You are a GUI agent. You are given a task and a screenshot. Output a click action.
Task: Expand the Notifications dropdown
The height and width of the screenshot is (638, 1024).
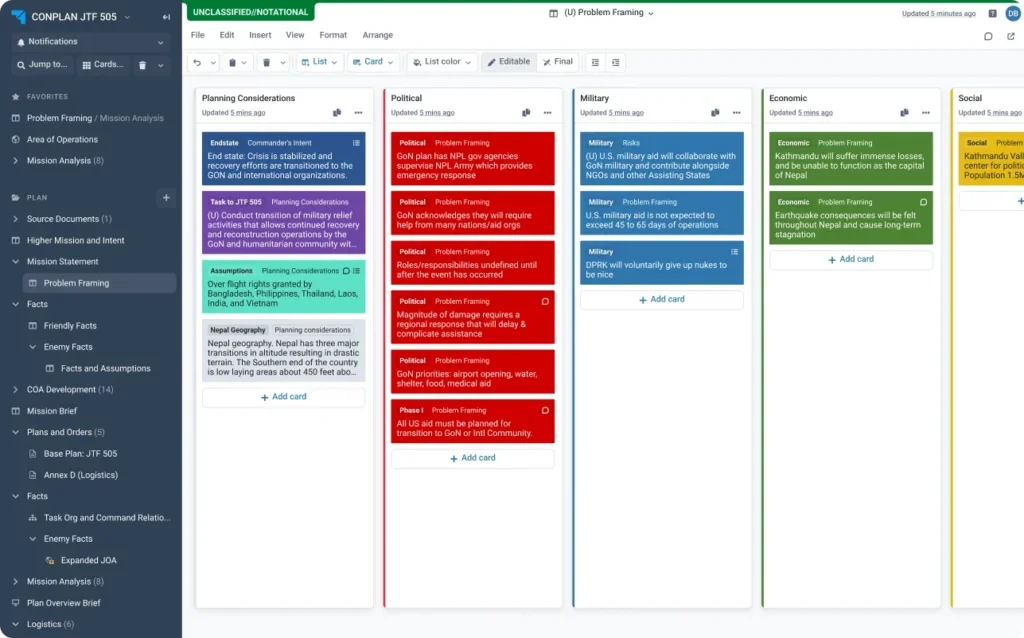[91, 42]
